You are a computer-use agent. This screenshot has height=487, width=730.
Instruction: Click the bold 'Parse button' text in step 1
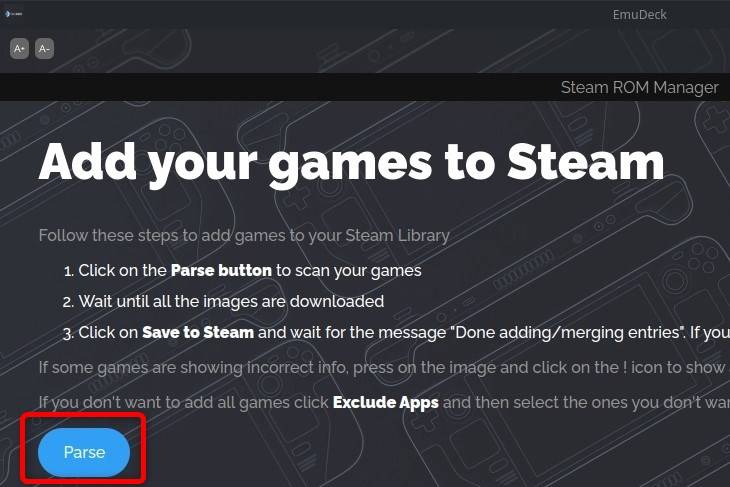[221, 270]
